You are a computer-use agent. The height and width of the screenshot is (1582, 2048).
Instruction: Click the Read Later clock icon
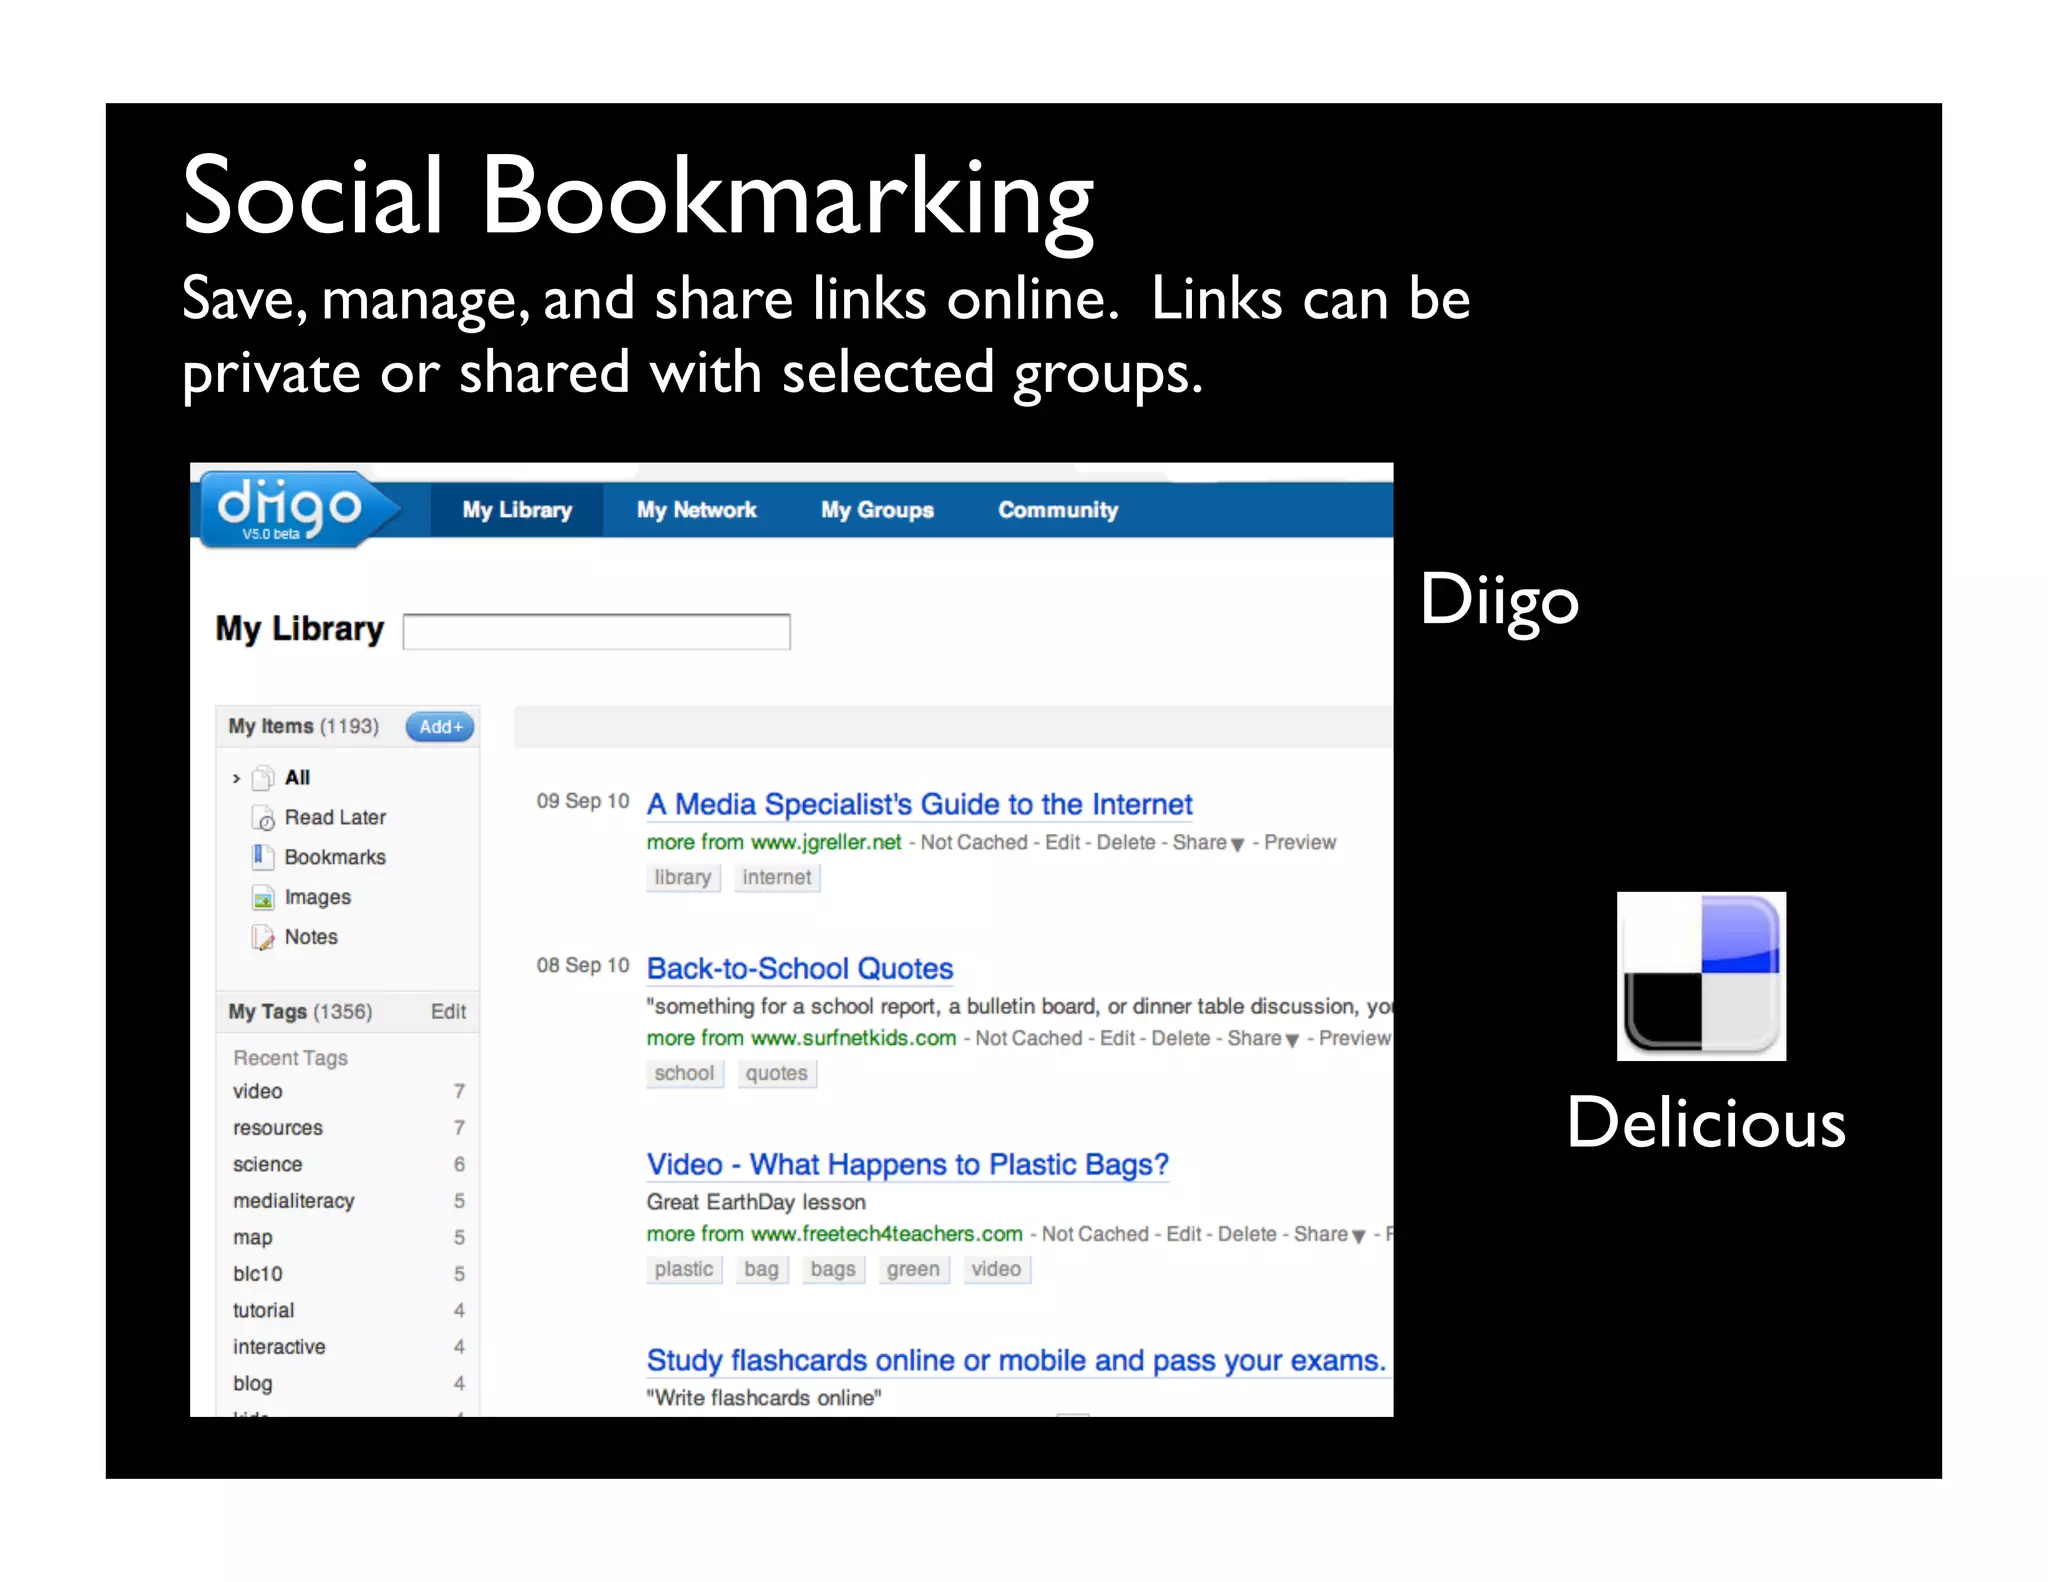tap(263, 818)
